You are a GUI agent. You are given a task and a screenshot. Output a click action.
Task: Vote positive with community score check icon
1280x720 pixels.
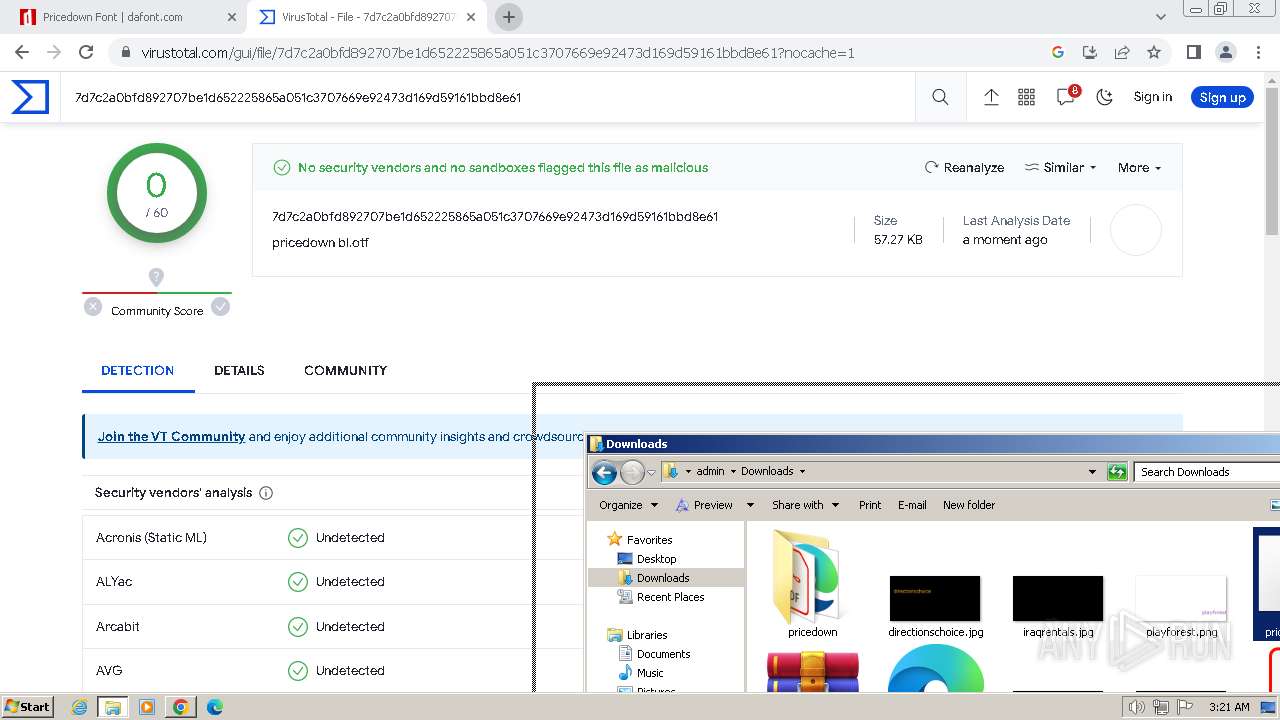(x=221, y=307)
